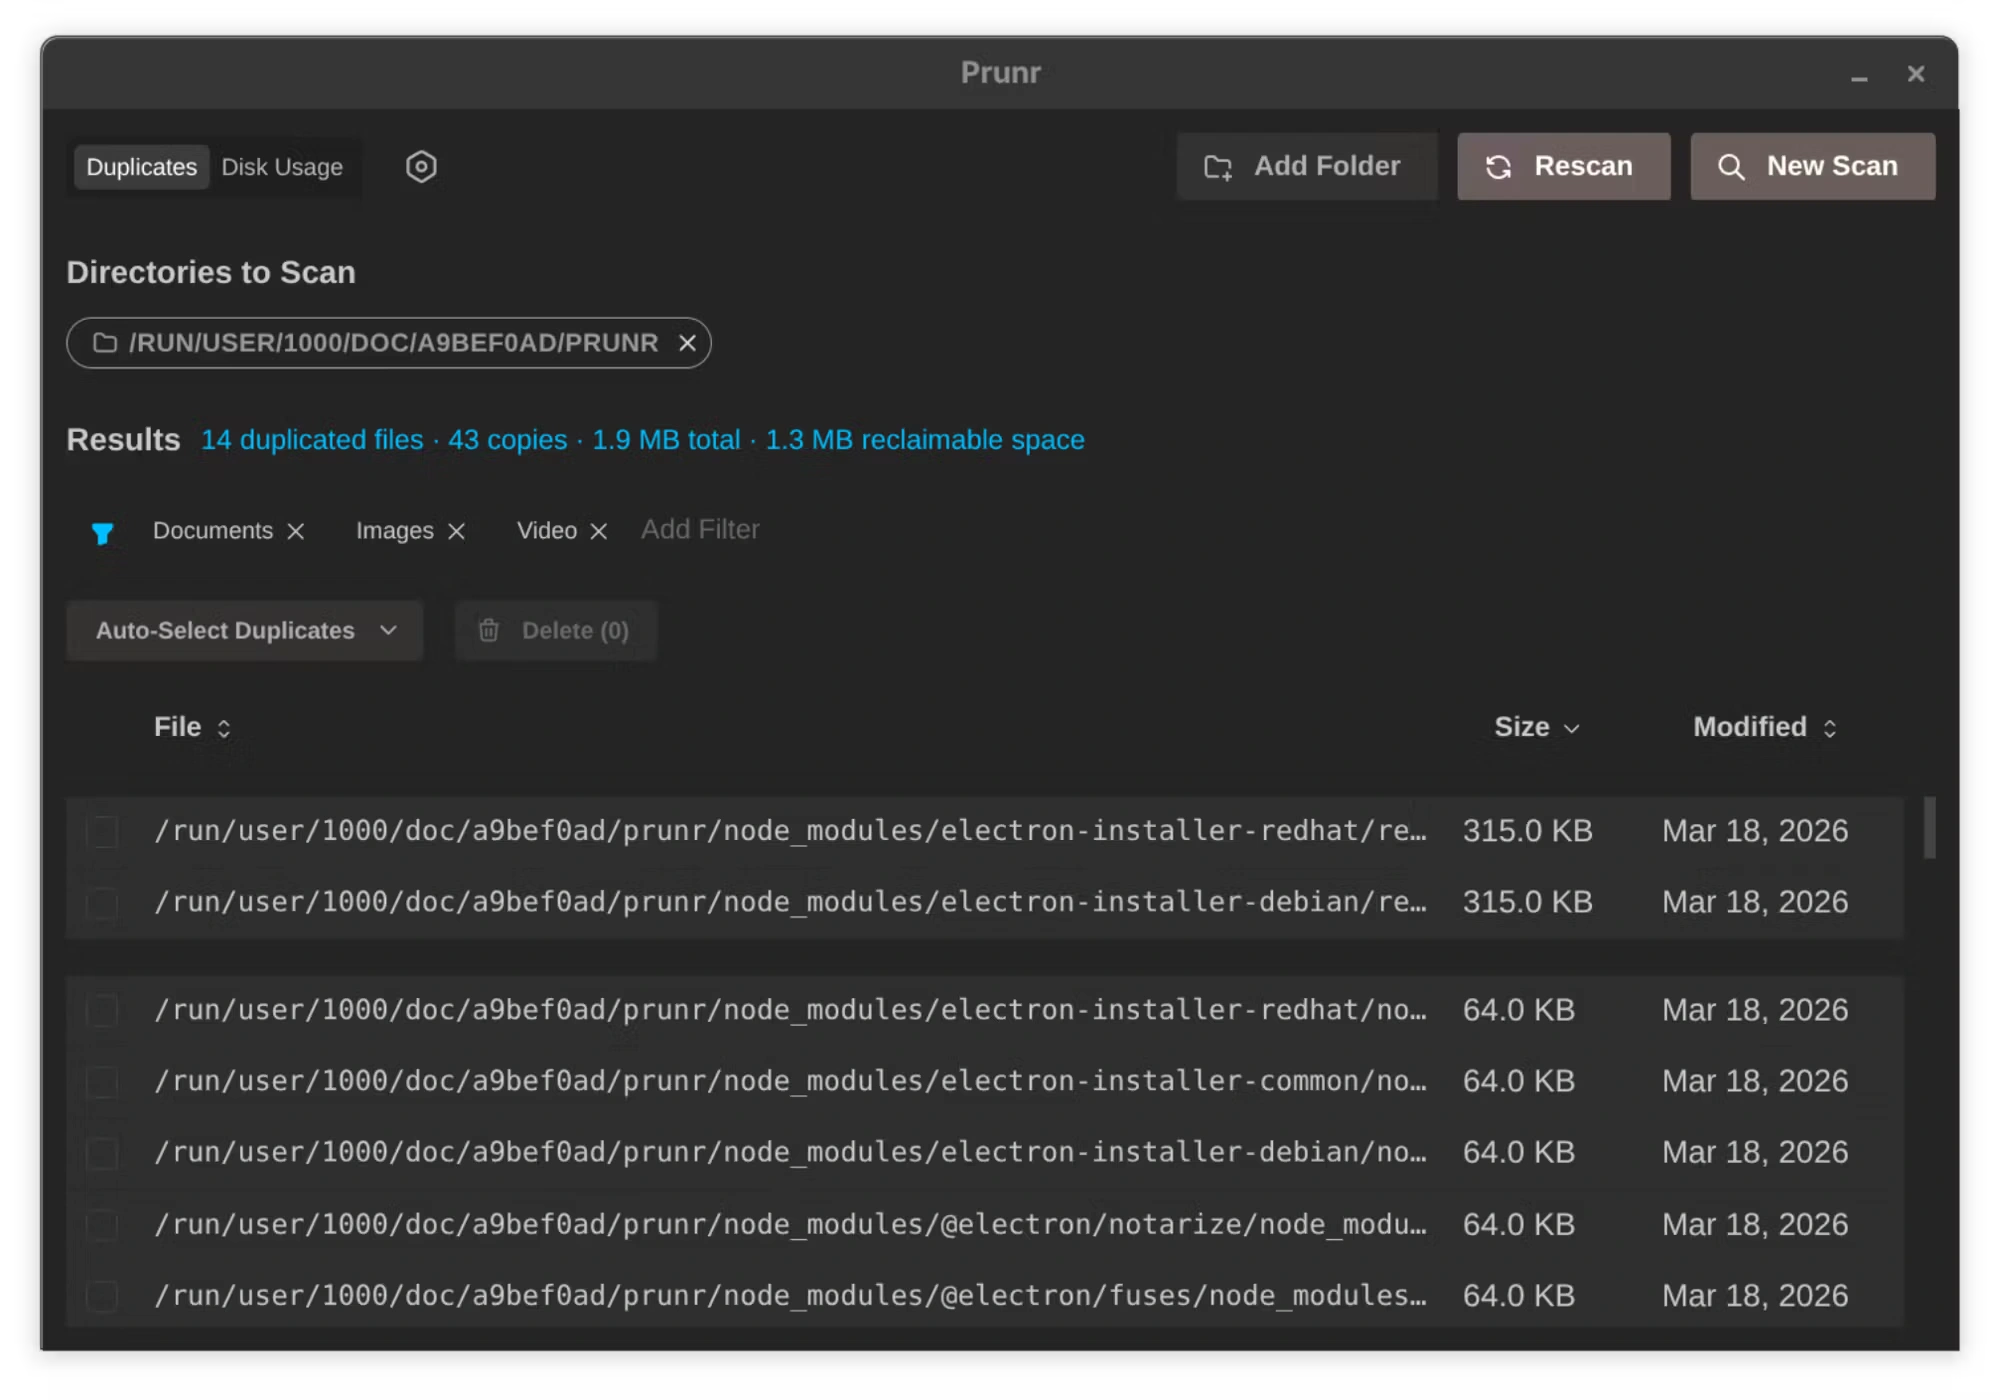
Task: Click the @electron/fuses/node_modules… file path
Action: click(790, 1295)
